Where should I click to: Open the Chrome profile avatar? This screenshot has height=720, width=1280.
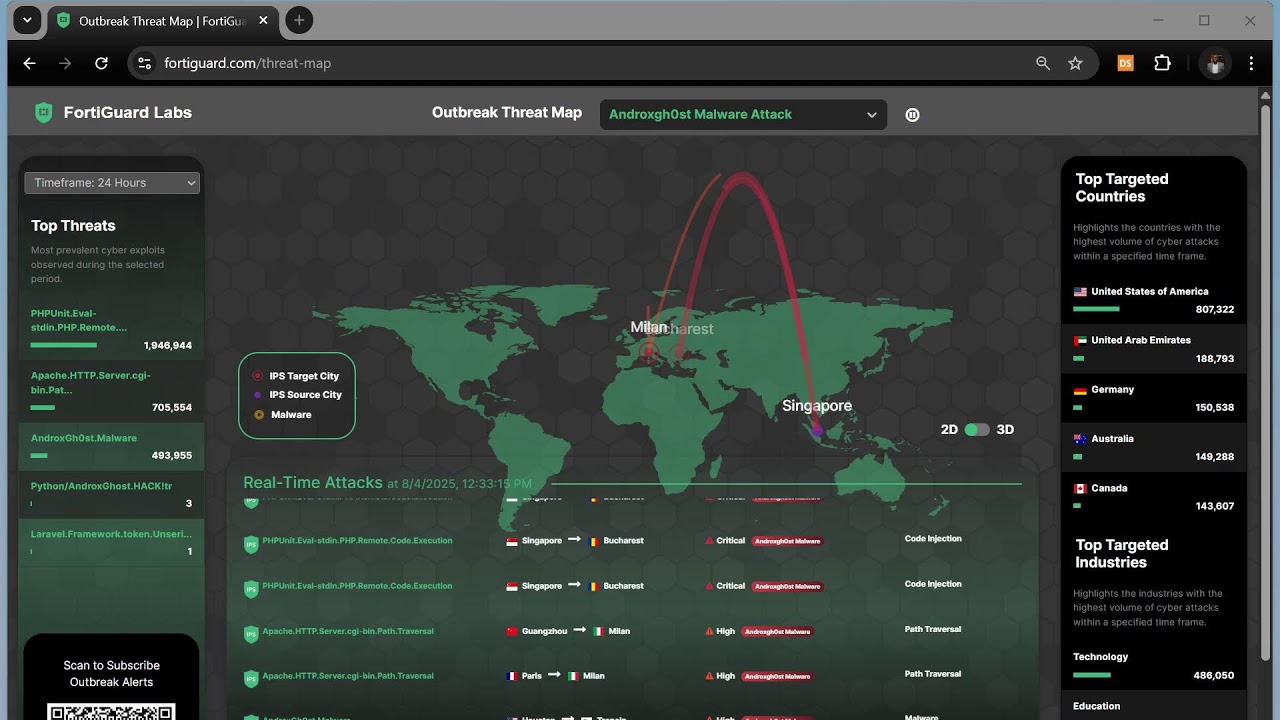pyautogui.click(x=1215, y=63)
